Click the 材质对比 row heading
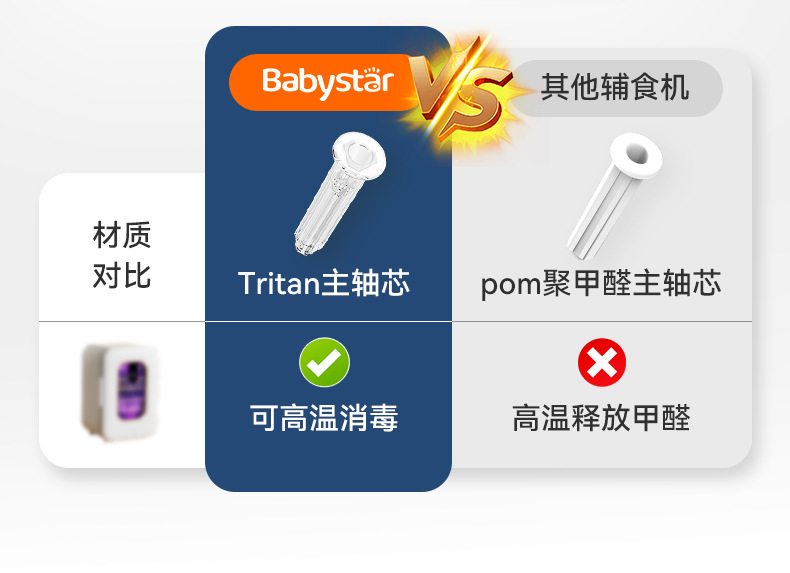790x573 pixels. 122,254
